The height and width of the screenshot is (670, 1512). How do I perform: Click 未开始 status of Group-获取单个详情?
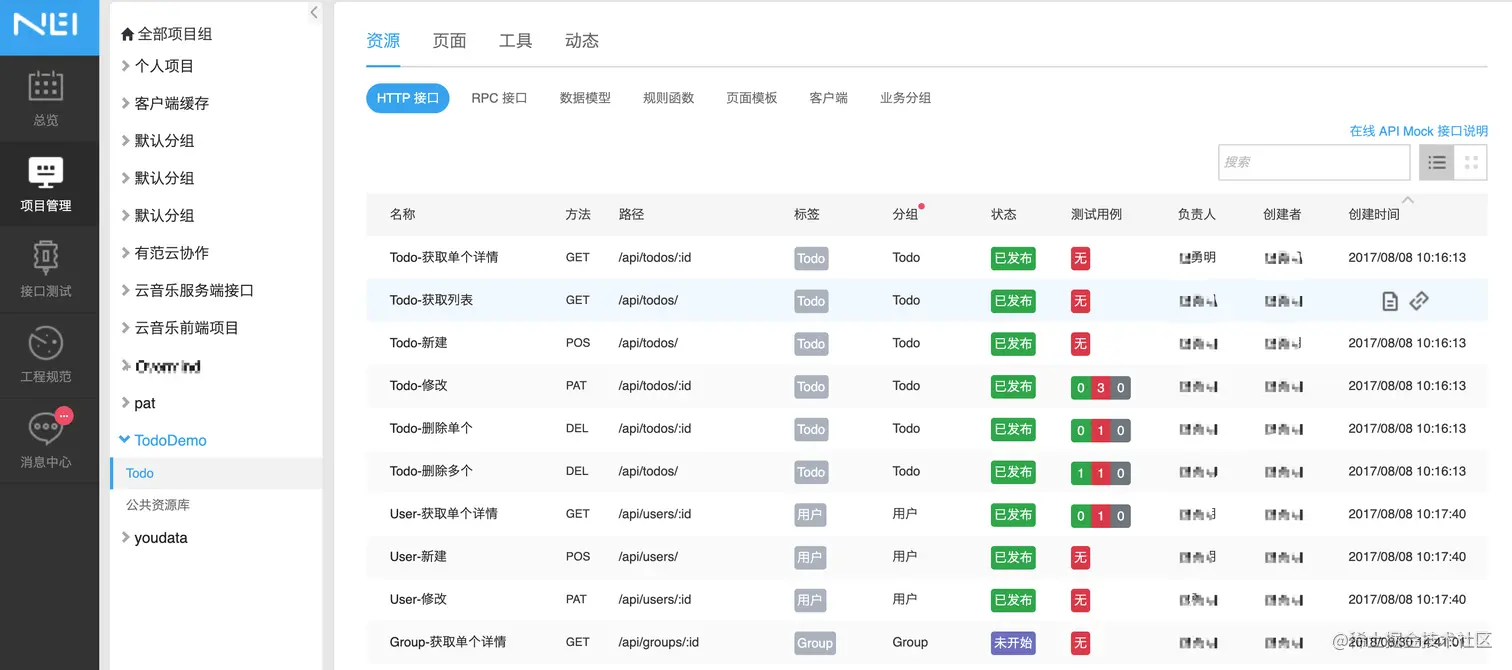(1013, 643)
